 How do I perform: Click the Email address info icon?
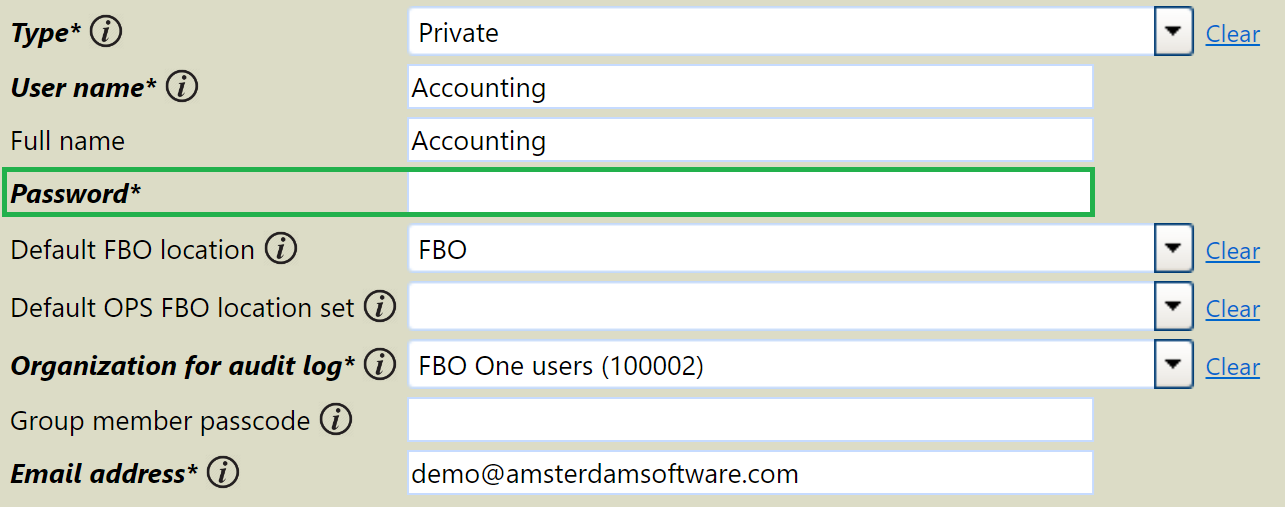pyautogui.click(x=222, y=473)
